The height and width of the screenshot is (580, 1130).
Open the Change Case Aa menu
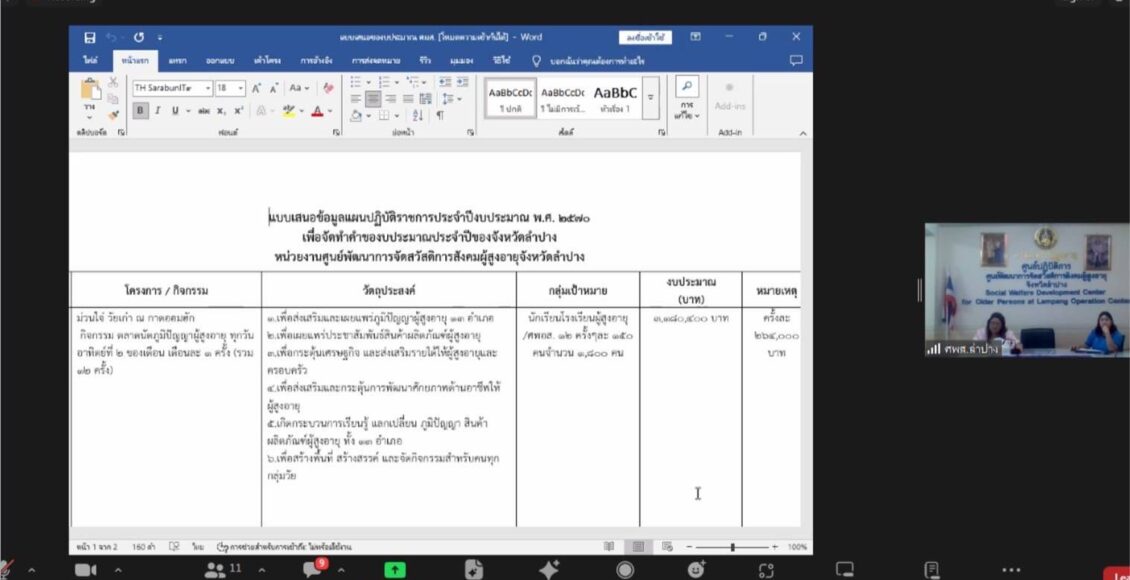[x=299, y=88]
